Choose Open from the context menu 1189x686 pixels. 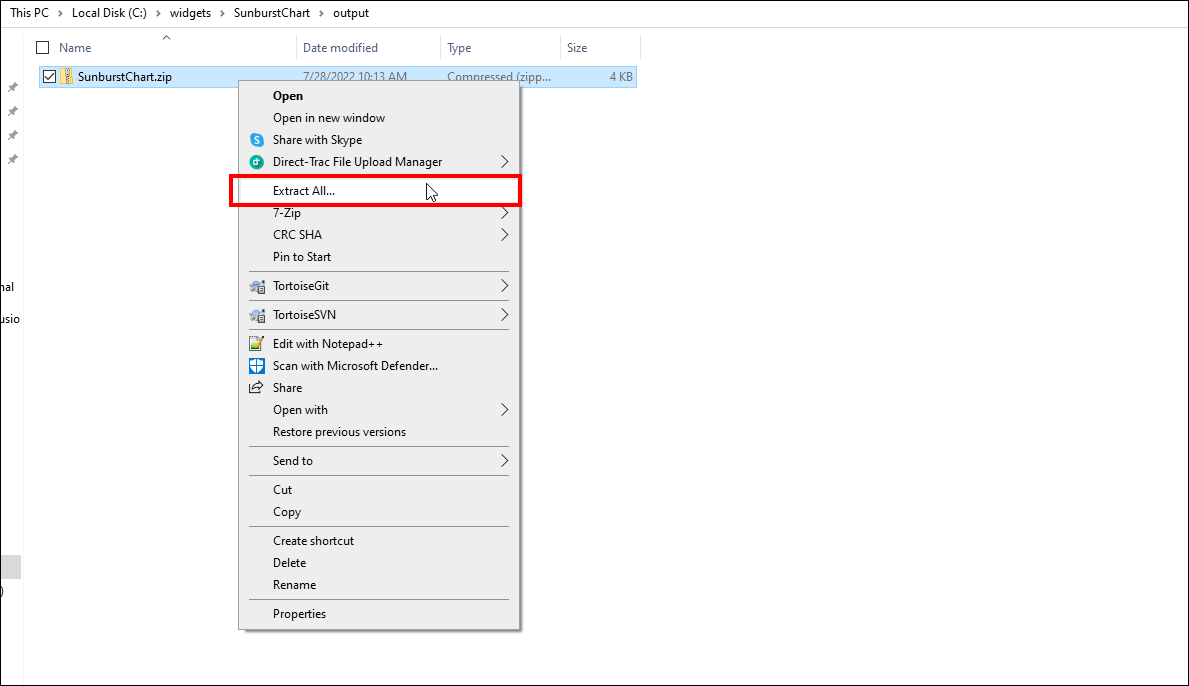click(x=379, y=96)
